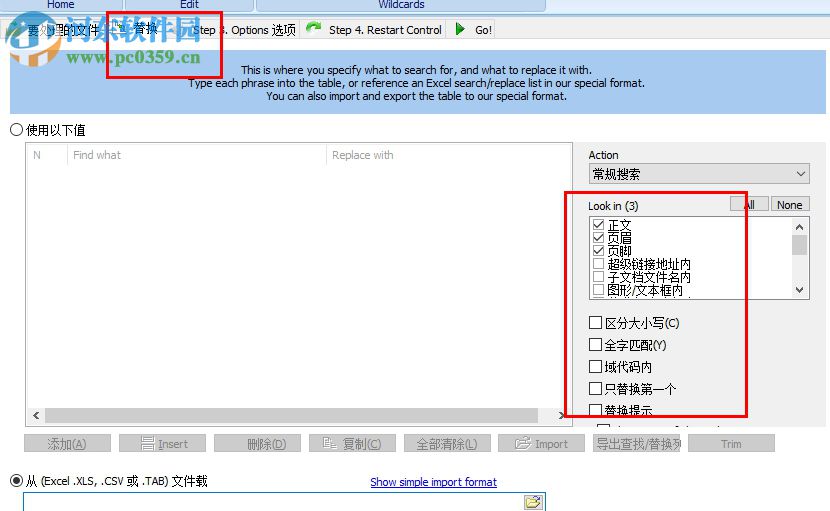Screen dimensions: 830x511
Task: Open the Edit ribbon tab
Action: pos(189,5)
